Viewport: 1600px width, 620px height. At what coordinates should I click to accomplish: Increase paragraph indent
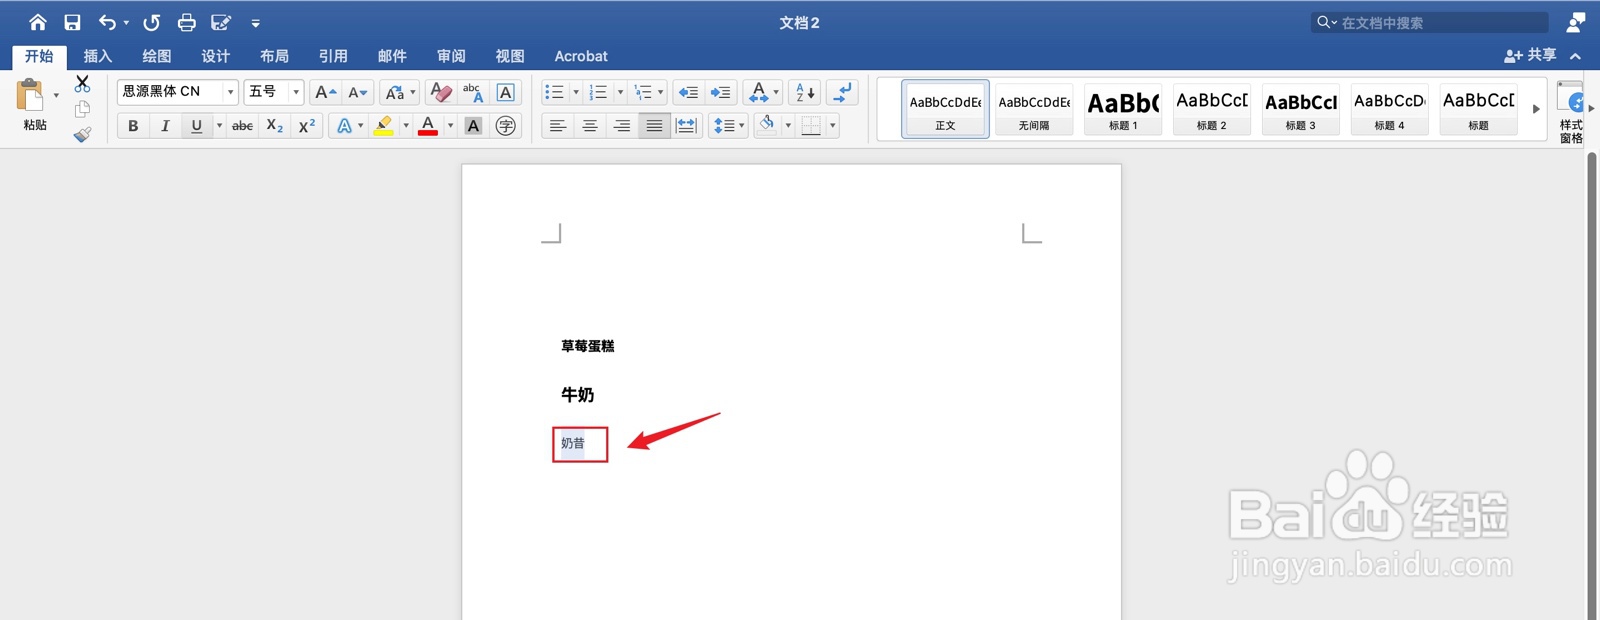pos(721,92)
